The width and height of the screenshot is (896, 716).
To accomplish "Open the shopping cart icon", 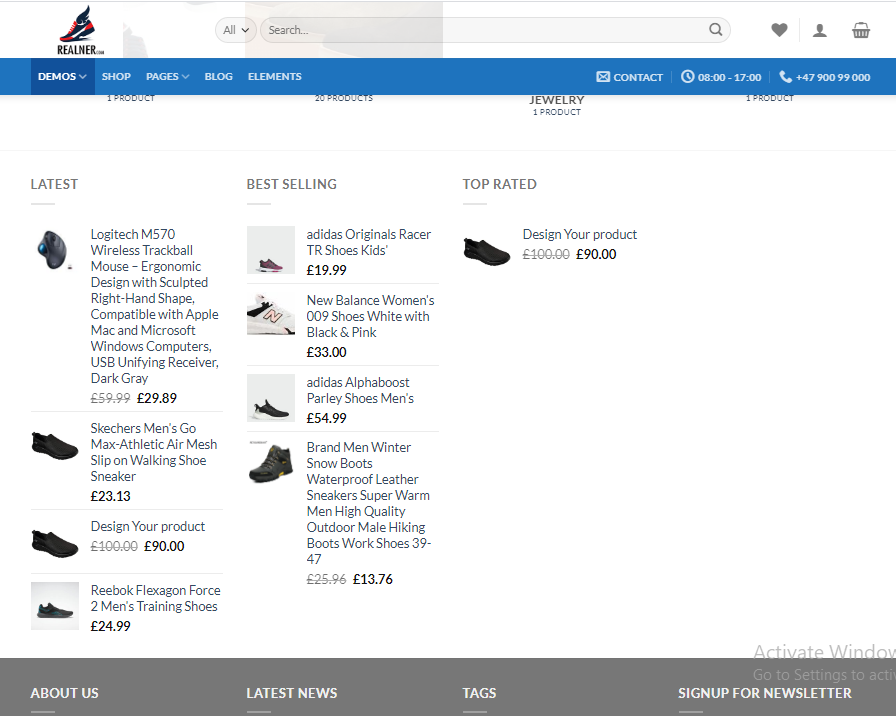I will tap(861, 30).
